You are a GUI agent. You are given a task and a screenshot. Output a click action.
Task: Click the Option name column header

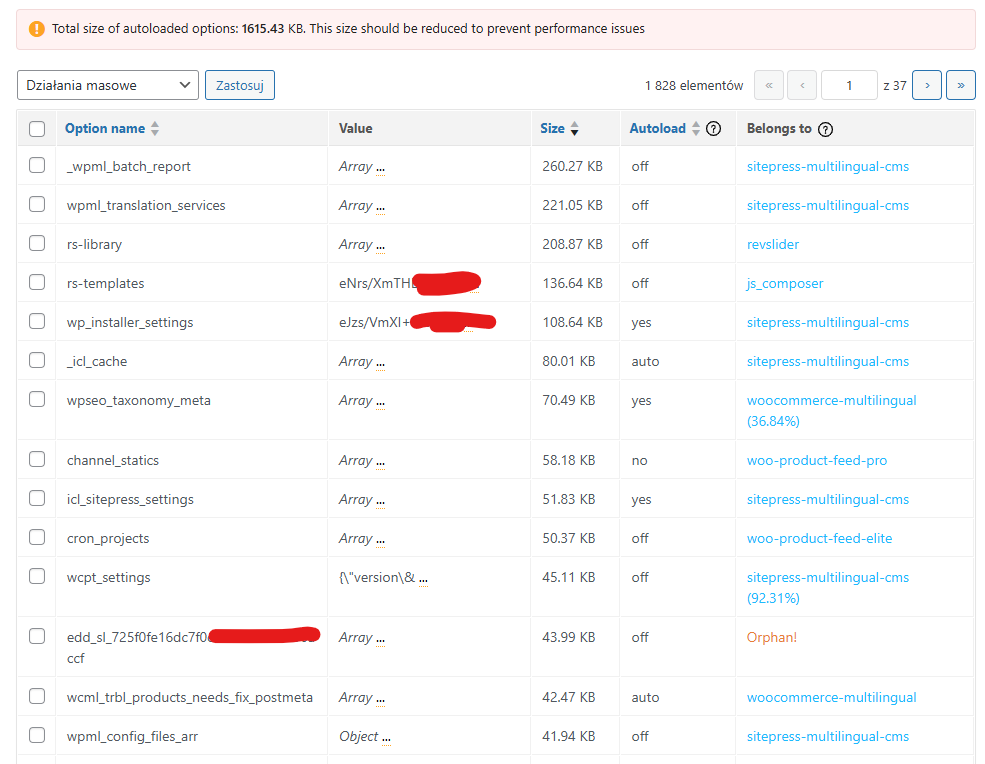pos(105,129)
